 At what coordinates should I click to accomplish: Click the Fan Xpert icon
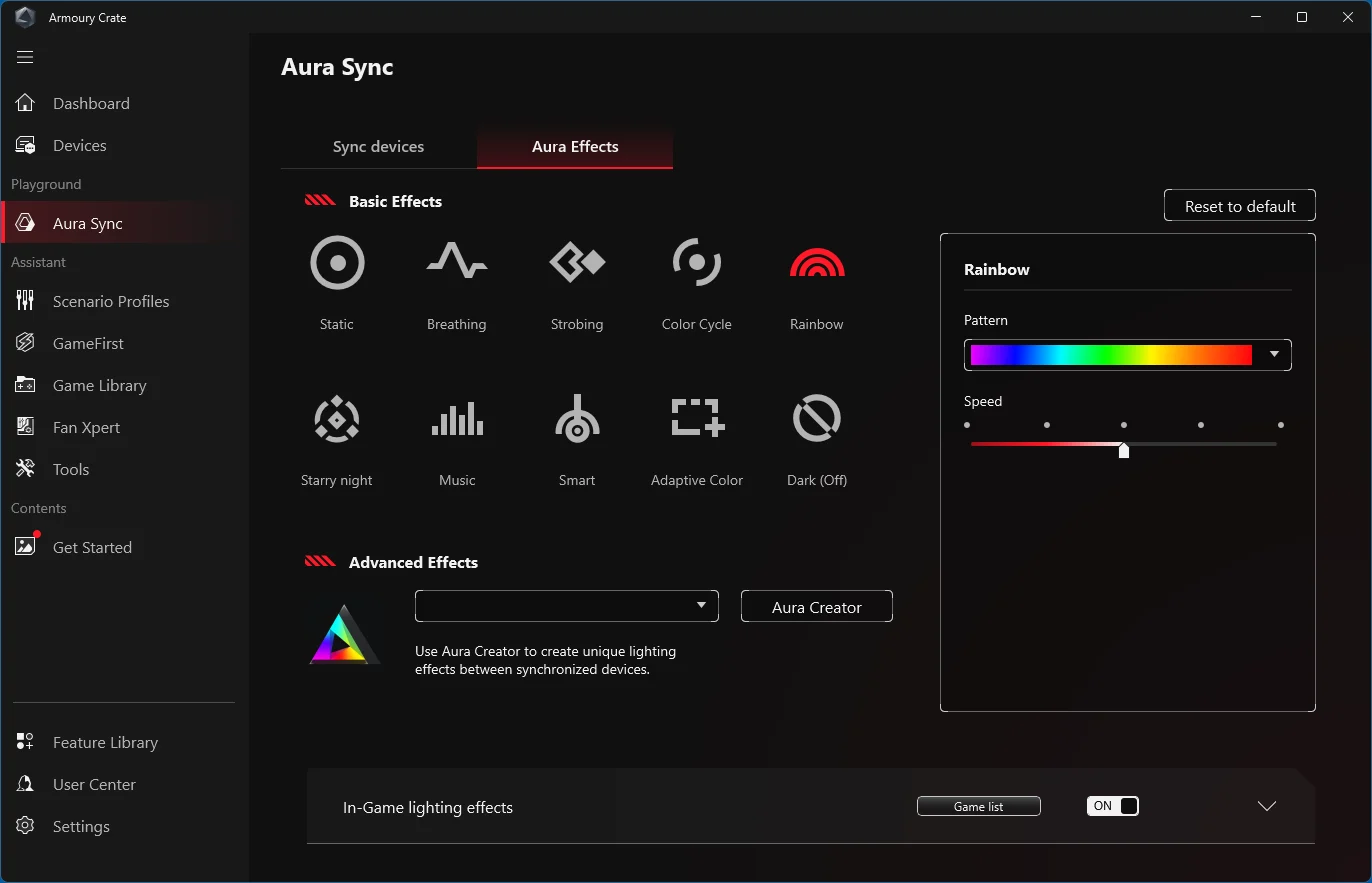25,427
